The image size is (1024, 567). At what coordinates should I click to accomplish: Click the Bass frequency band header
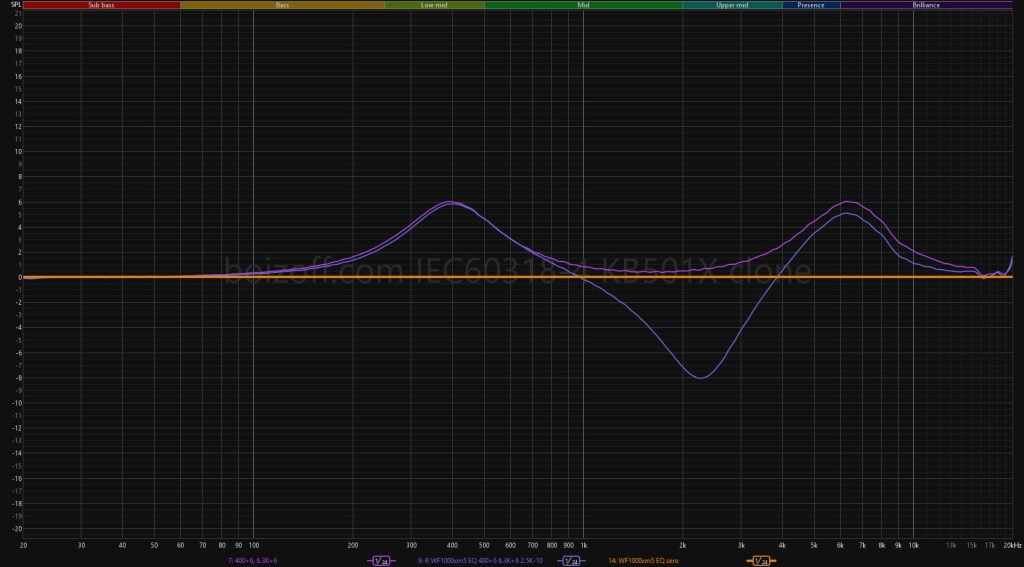[283, 5]
